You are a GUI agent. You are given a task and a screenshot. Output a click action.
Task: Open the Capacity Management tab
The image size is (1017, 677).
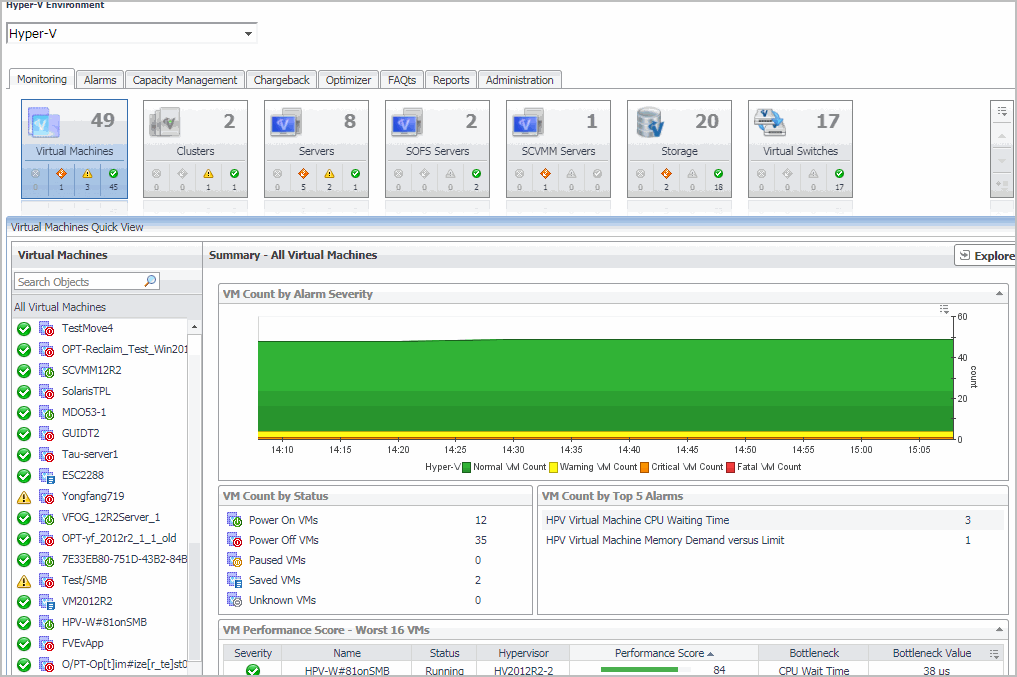tap(185, 80)
